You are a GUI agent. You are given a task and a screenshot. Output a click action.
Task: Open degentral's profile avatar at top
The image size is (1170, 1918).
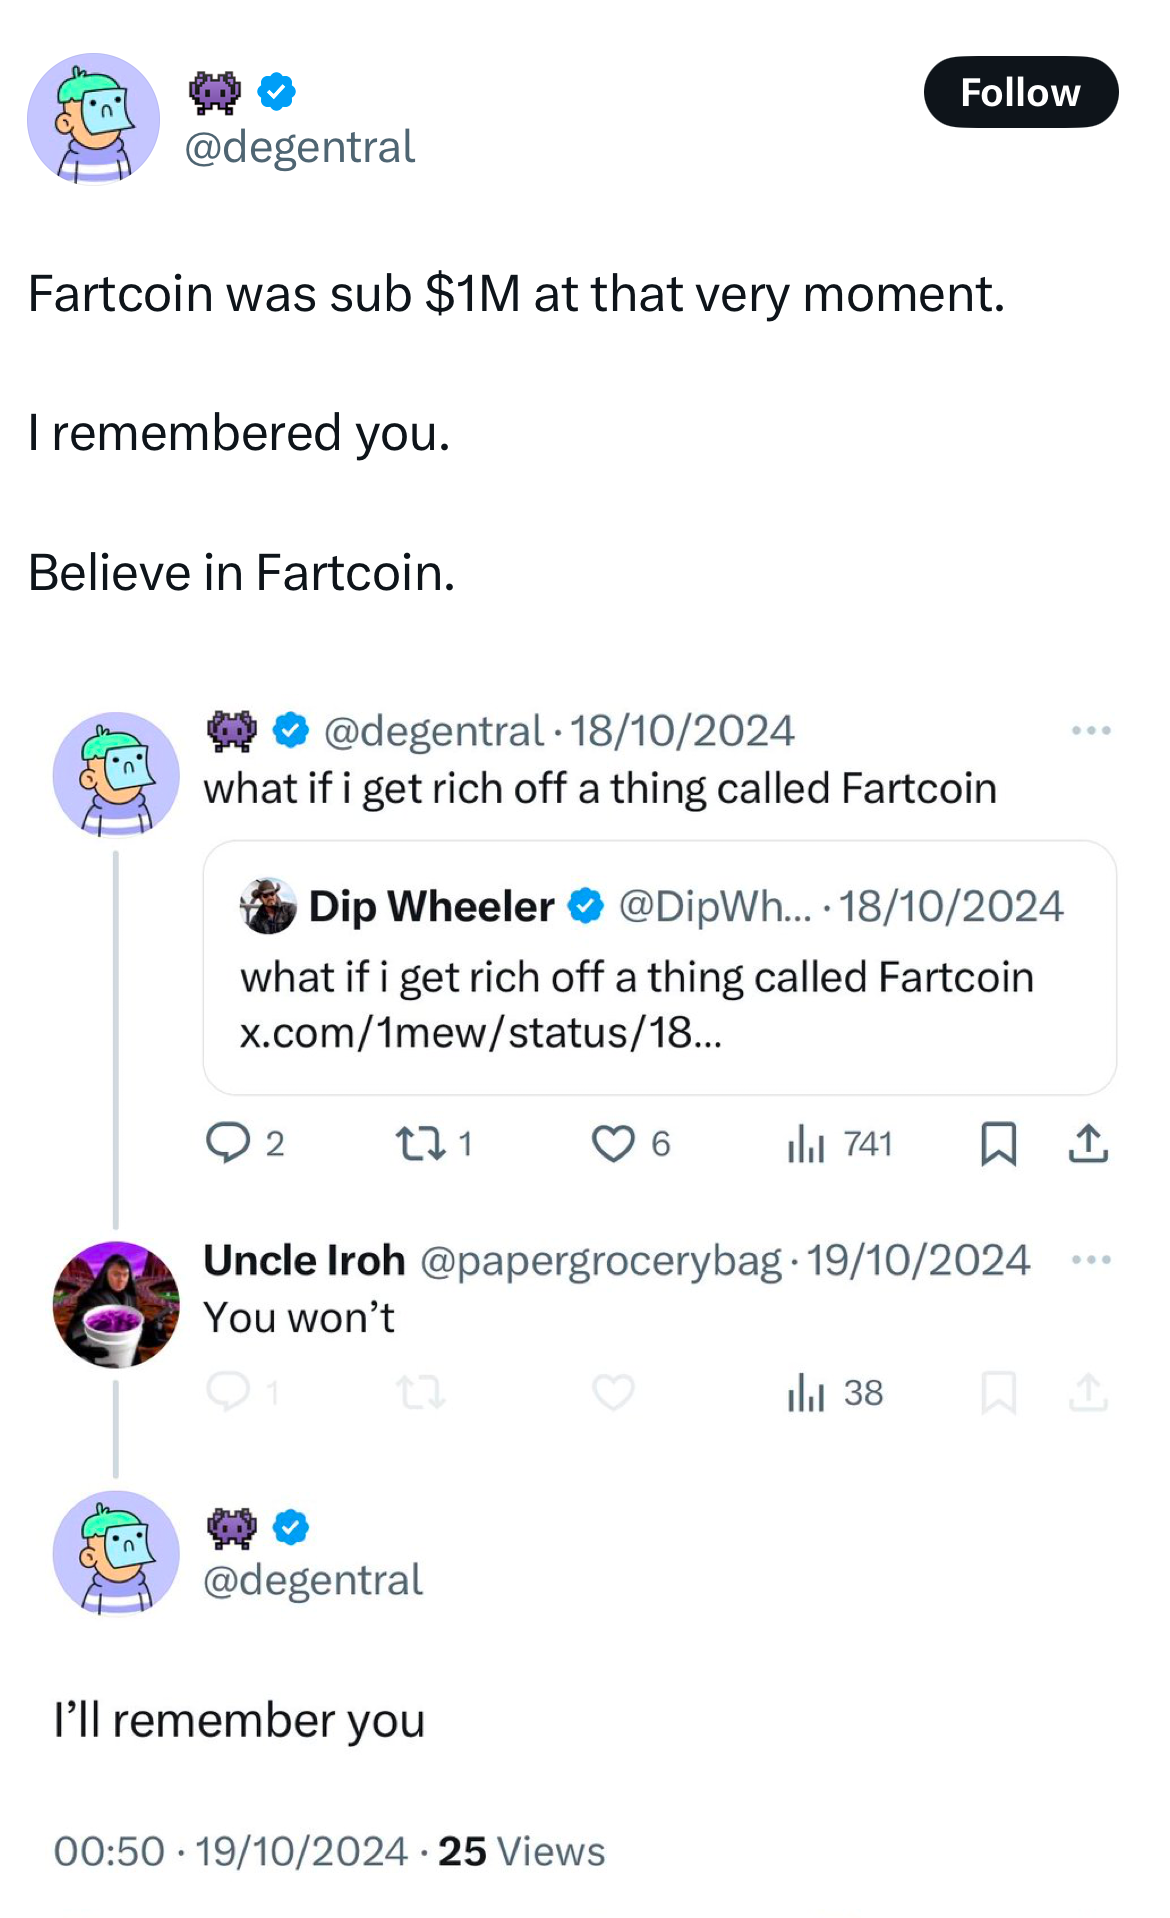click(x=93, y=118)
